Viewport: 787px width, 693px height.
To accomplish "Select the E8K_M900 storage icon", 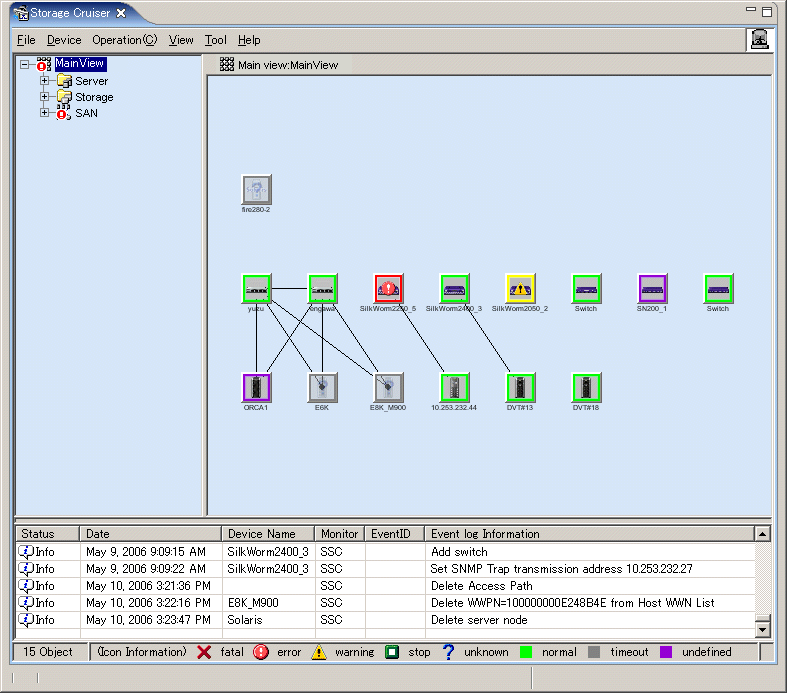I will click(388, 387).
